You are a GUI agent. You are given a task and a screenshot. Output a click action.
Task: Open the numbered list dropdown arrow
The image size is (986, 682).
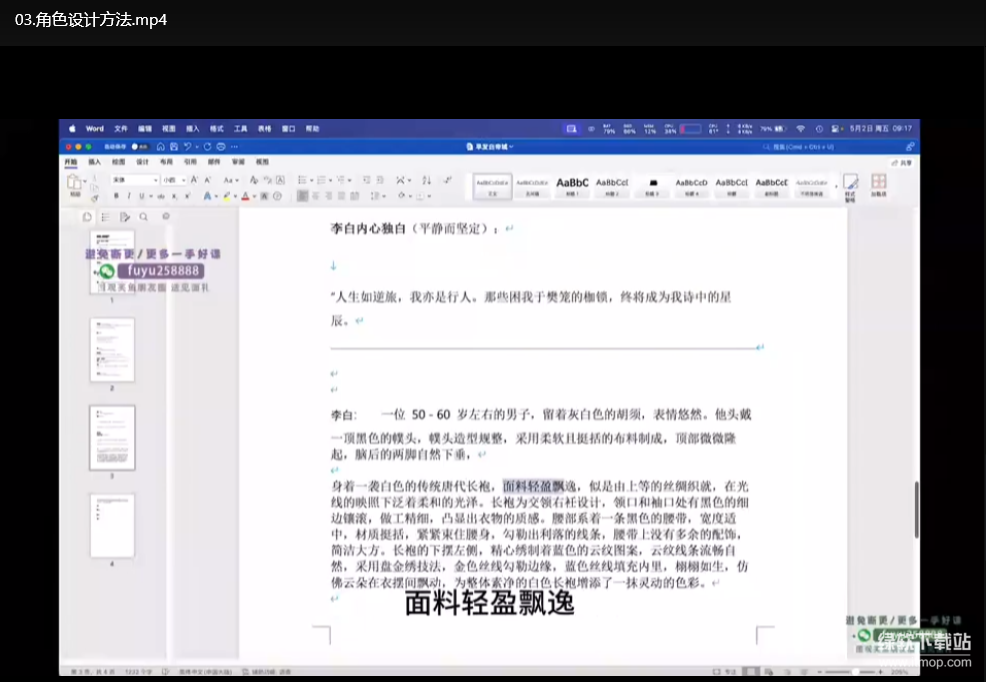coord(331,180)
